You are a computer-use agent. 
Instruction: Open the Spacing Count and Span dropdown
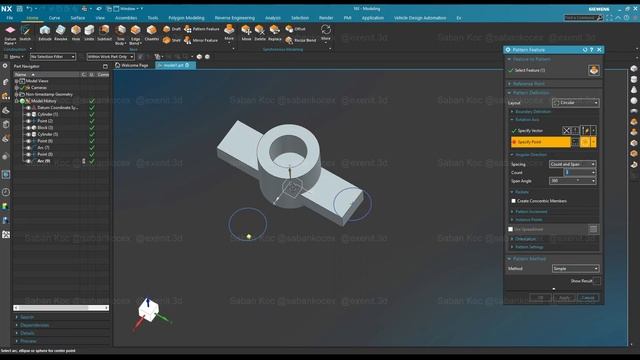tap(572, 164)
